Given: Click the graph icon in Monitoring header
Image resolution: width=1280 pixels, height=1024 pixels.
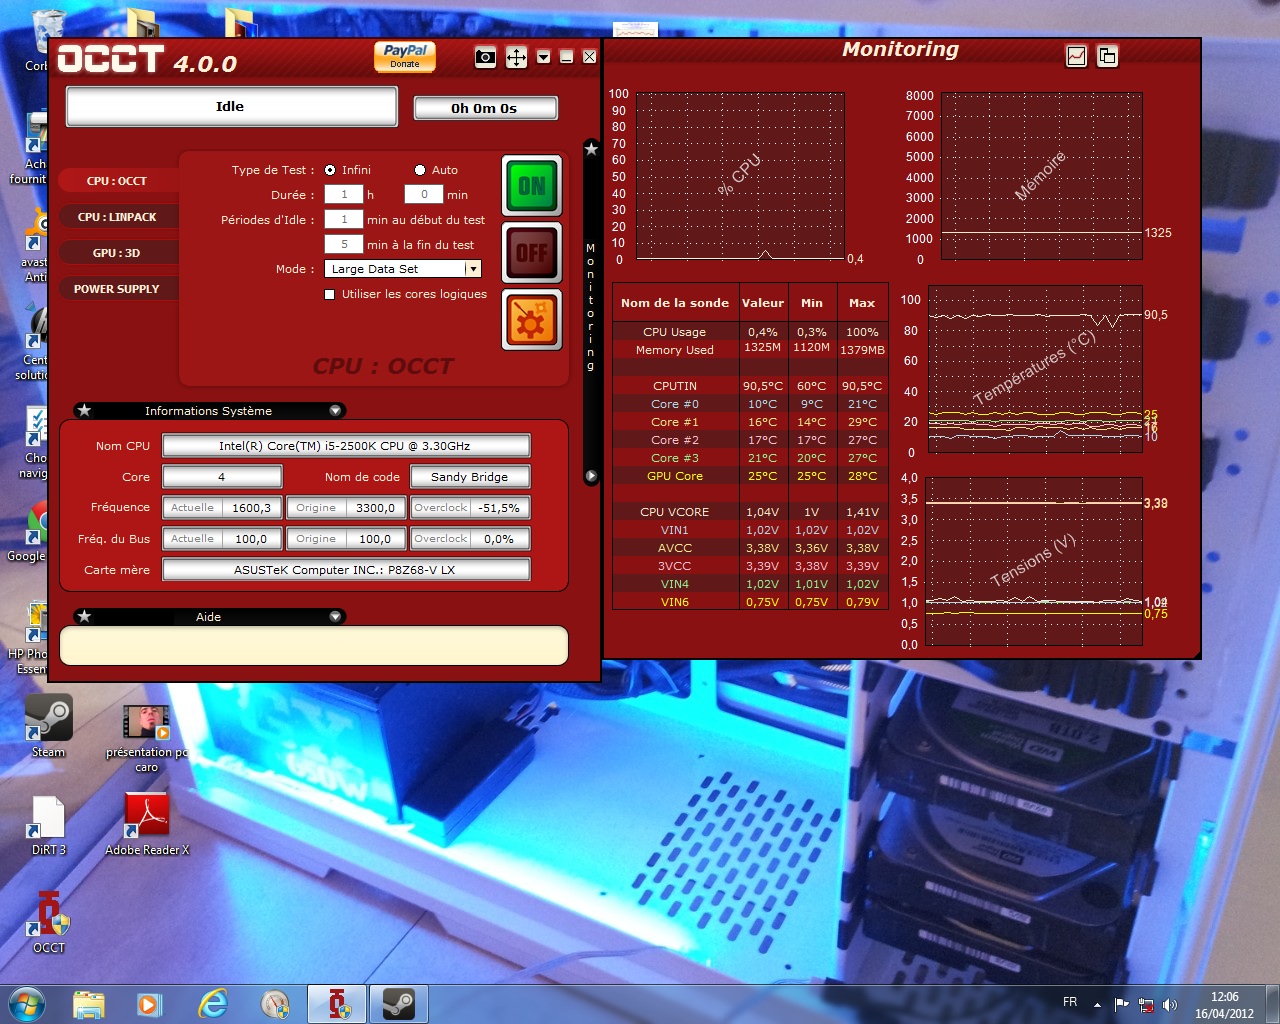Looking at the screenshot, I should click(x=1076, y=56).
